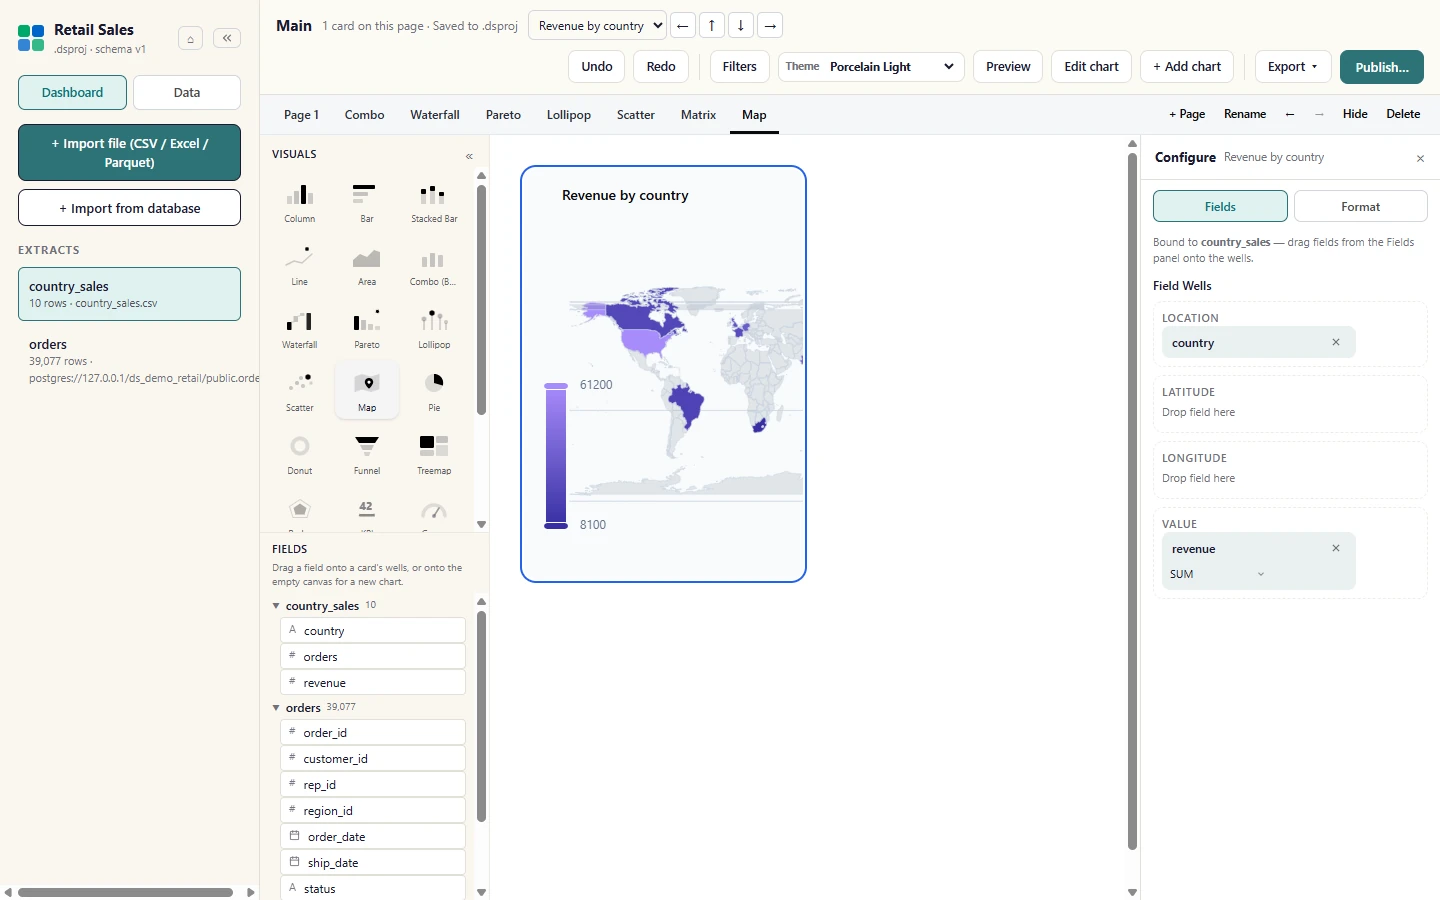Select the Pareto visual icon
Viewport: 1440px width, 900px height.
(367, 328)
